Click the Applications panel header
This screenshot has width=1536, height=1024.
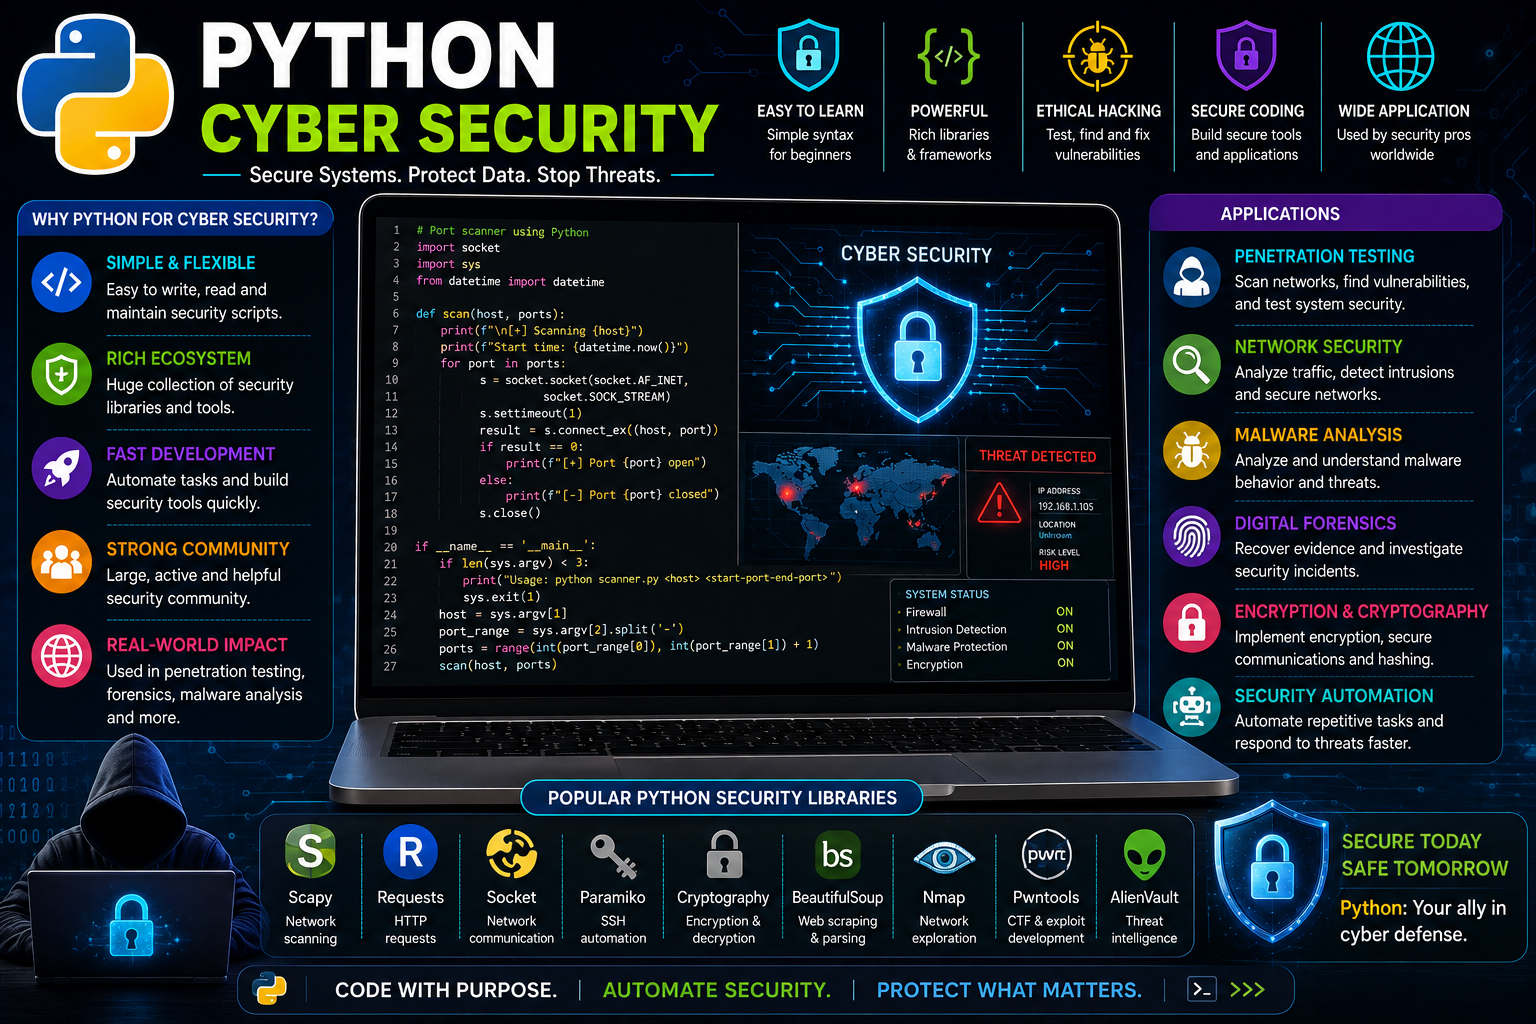pos(1325,213)
